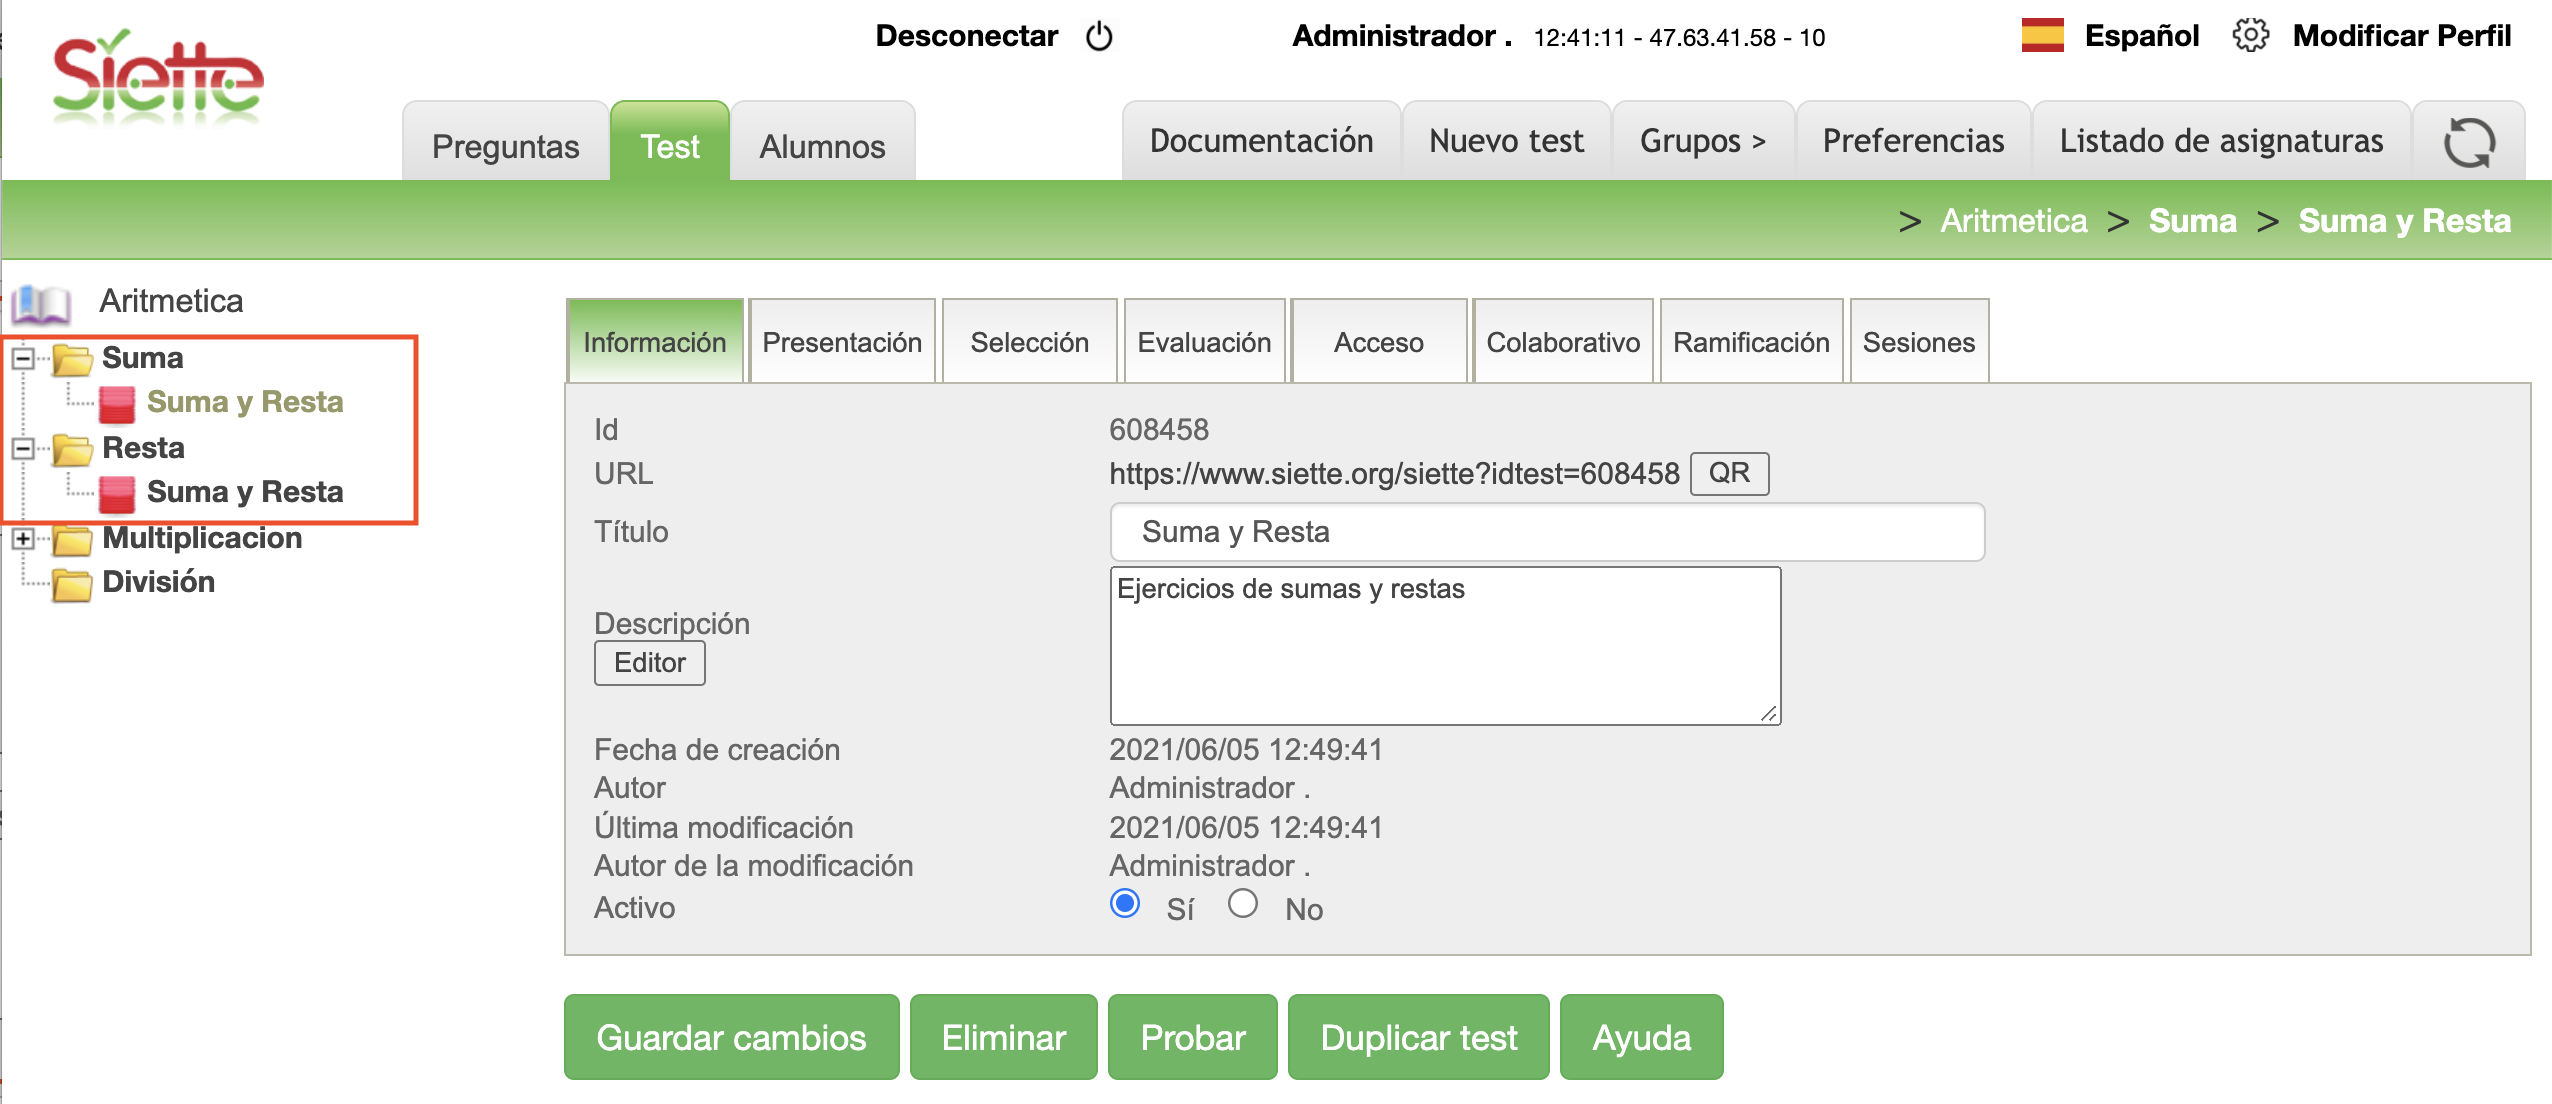Click the gear icon beside Modificar Perfil
Viewport: 2552px width, 1104px height.
[2250, 36]
